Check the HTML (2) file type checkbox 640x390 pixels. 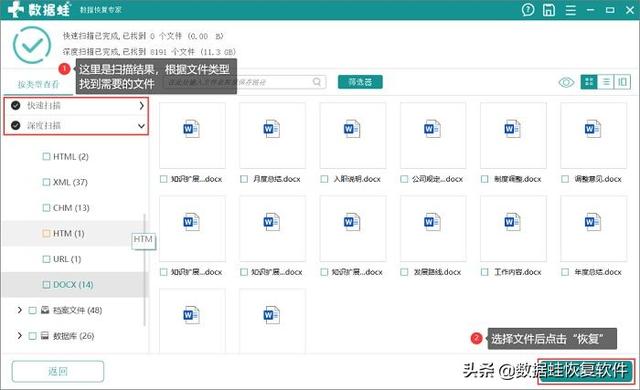[x=47, y=156]
